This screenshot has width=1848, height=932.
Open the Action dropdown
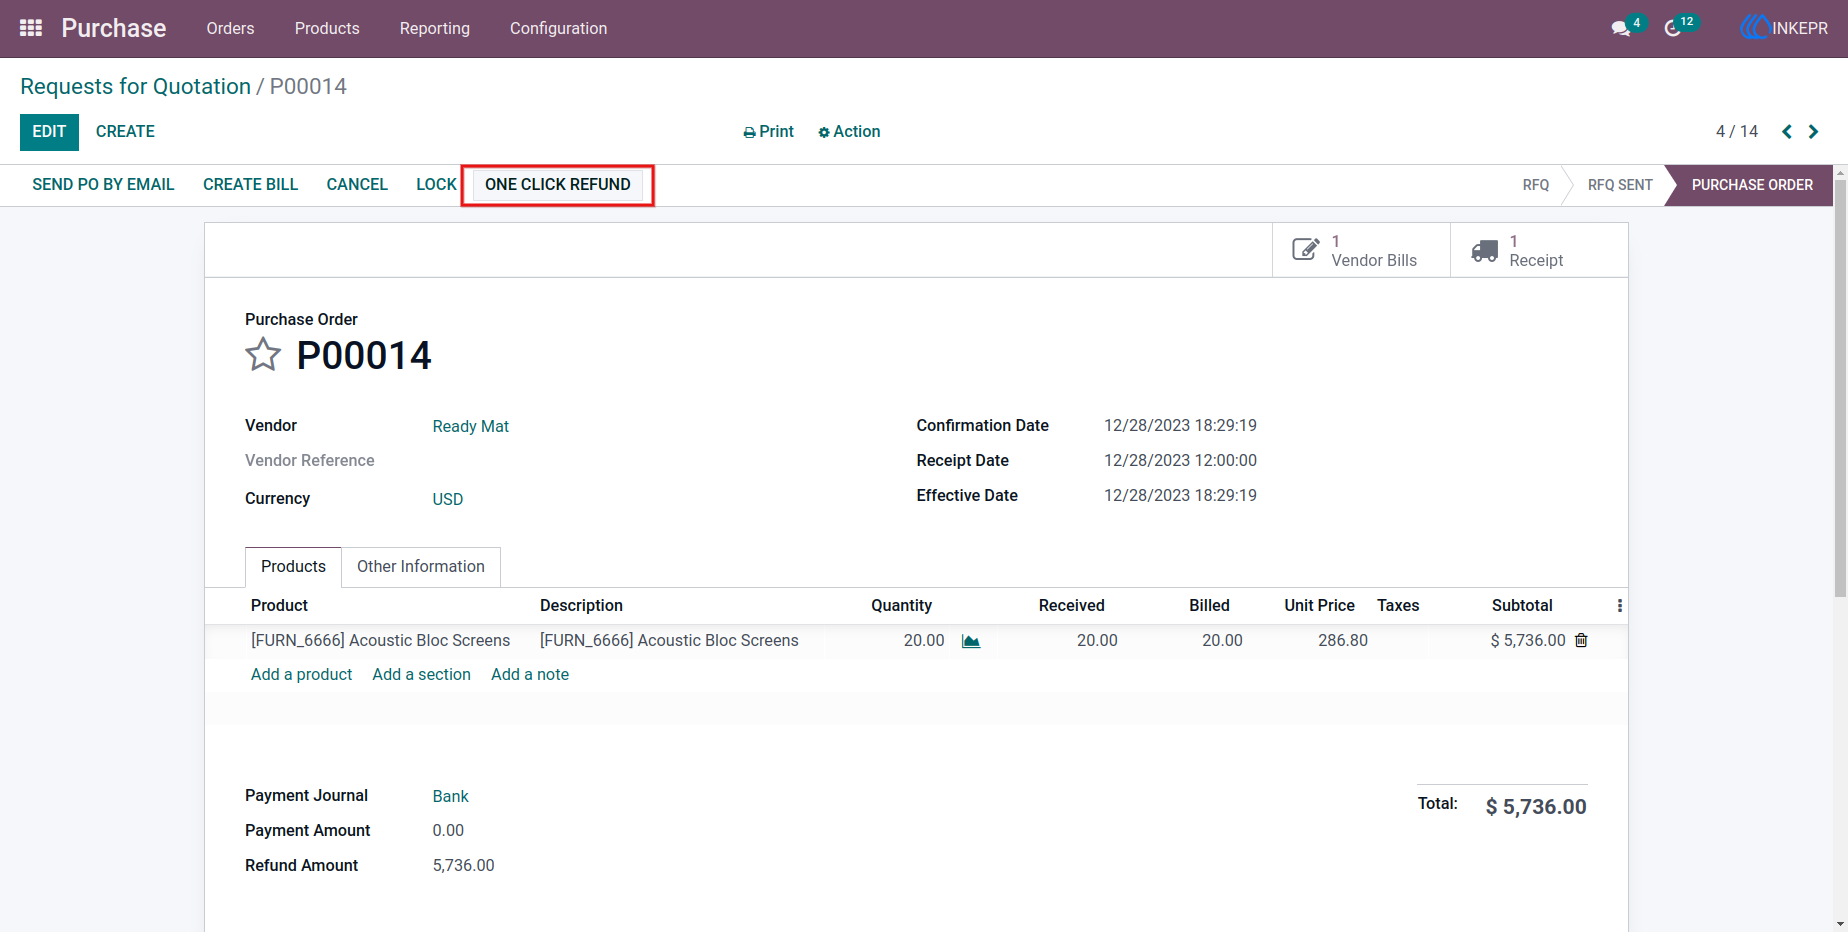click(849, 132)
